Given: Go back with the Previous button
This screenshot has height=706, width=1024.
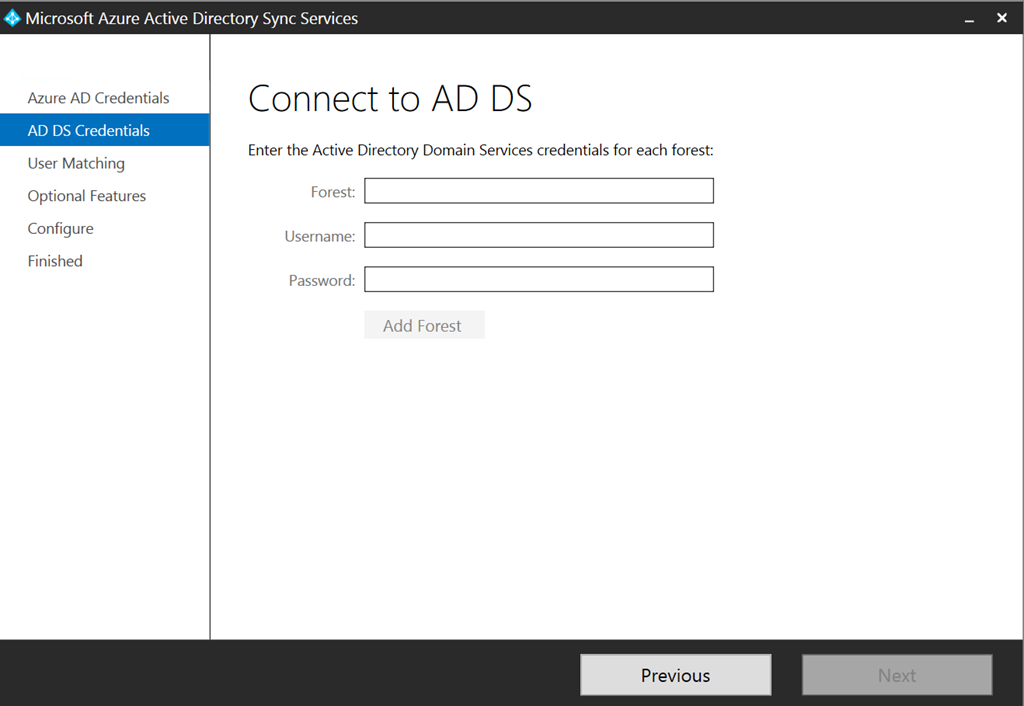Looking at the screenshot, I should tap(675, 675).
